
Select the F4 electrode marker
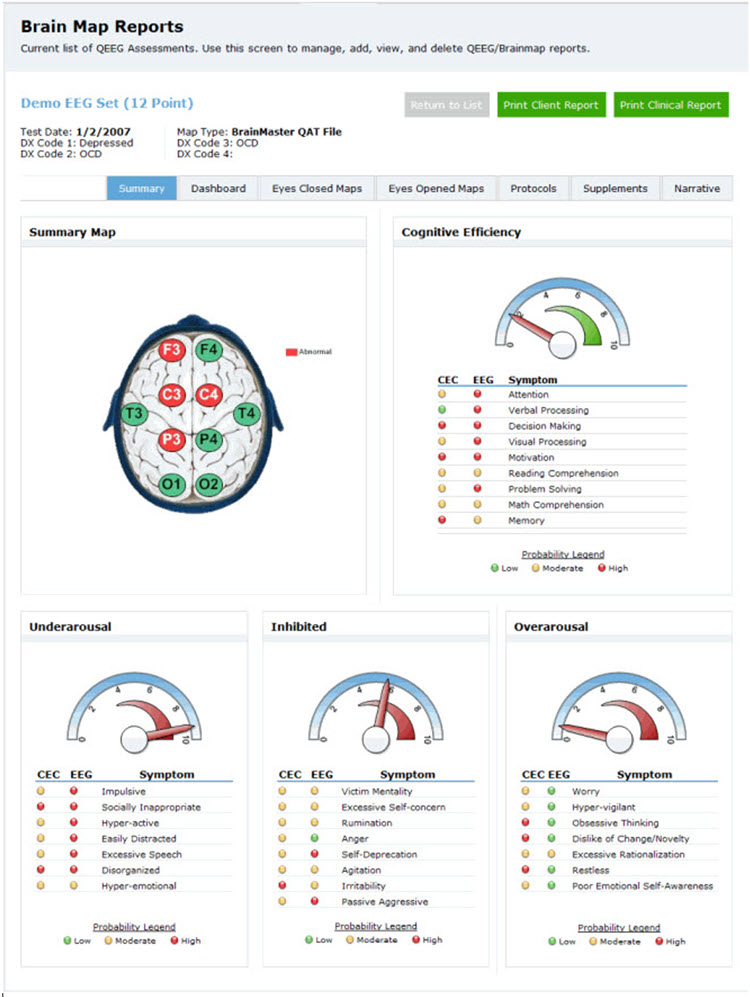209,351
